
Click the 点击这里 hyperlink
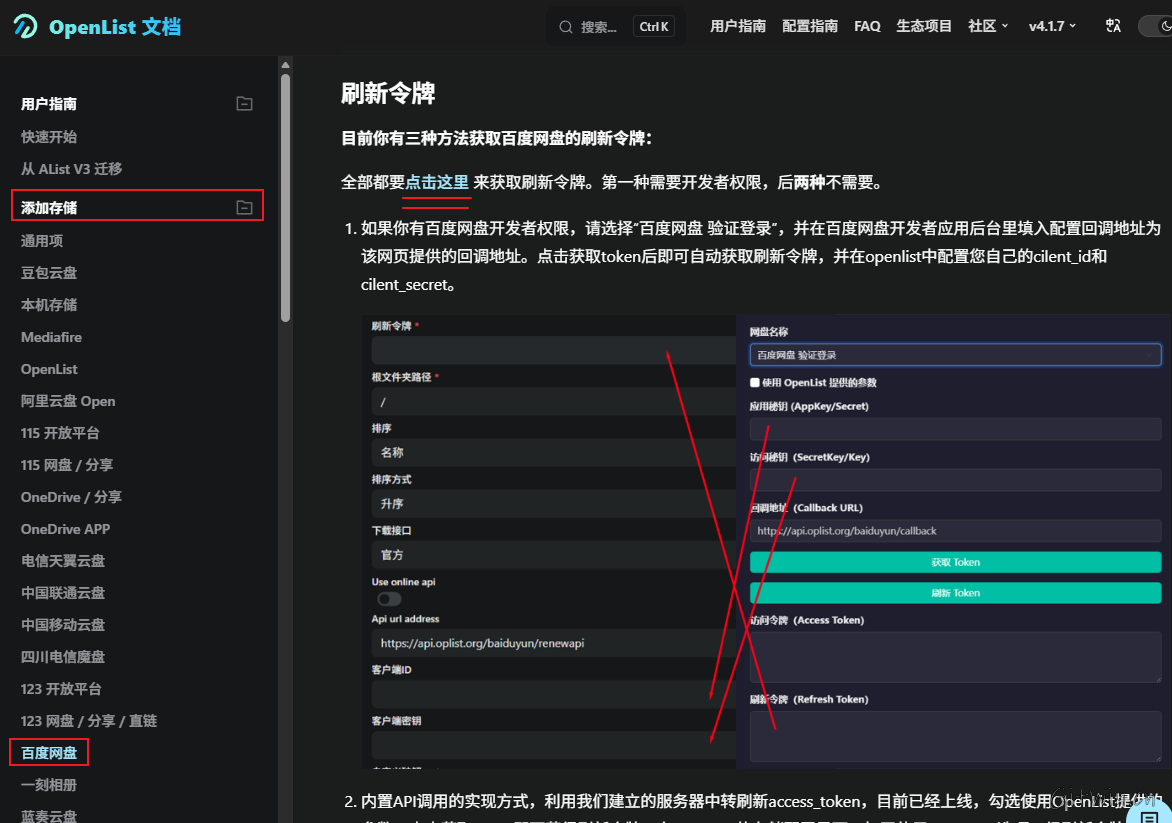(x=437, y=182)
